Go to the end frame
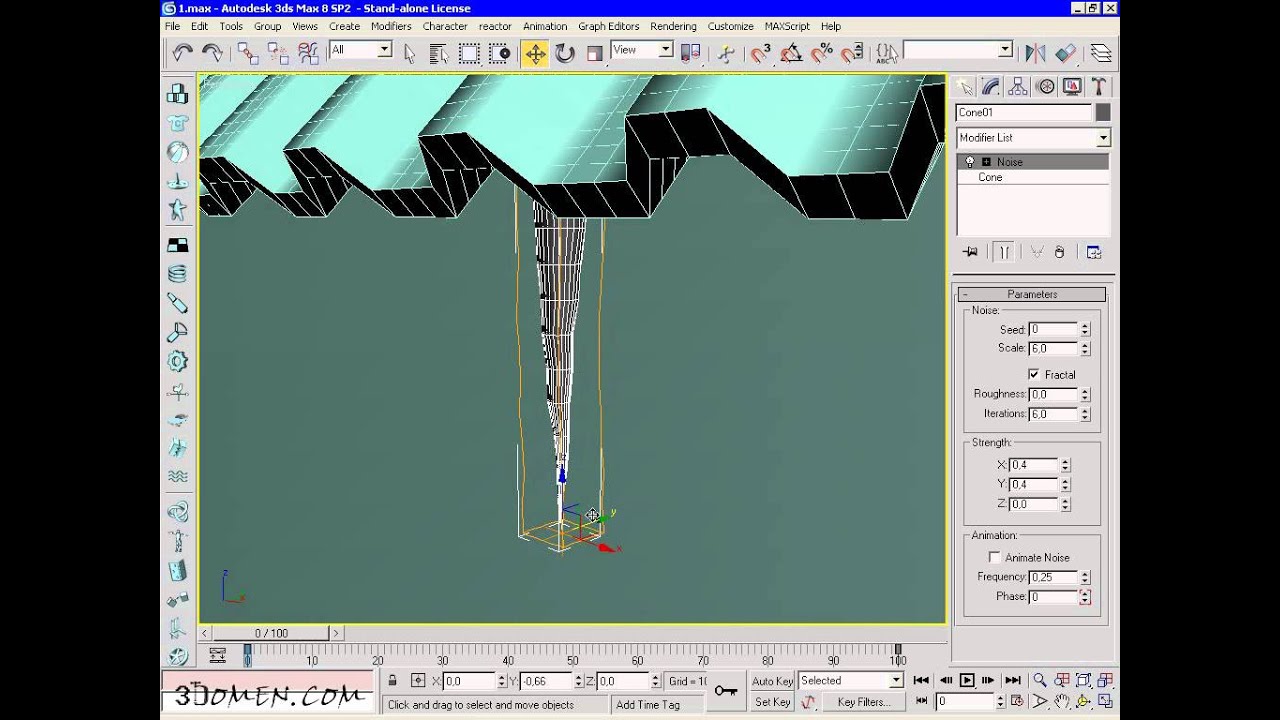The image size is (1280, 720). click(1012, 680)
